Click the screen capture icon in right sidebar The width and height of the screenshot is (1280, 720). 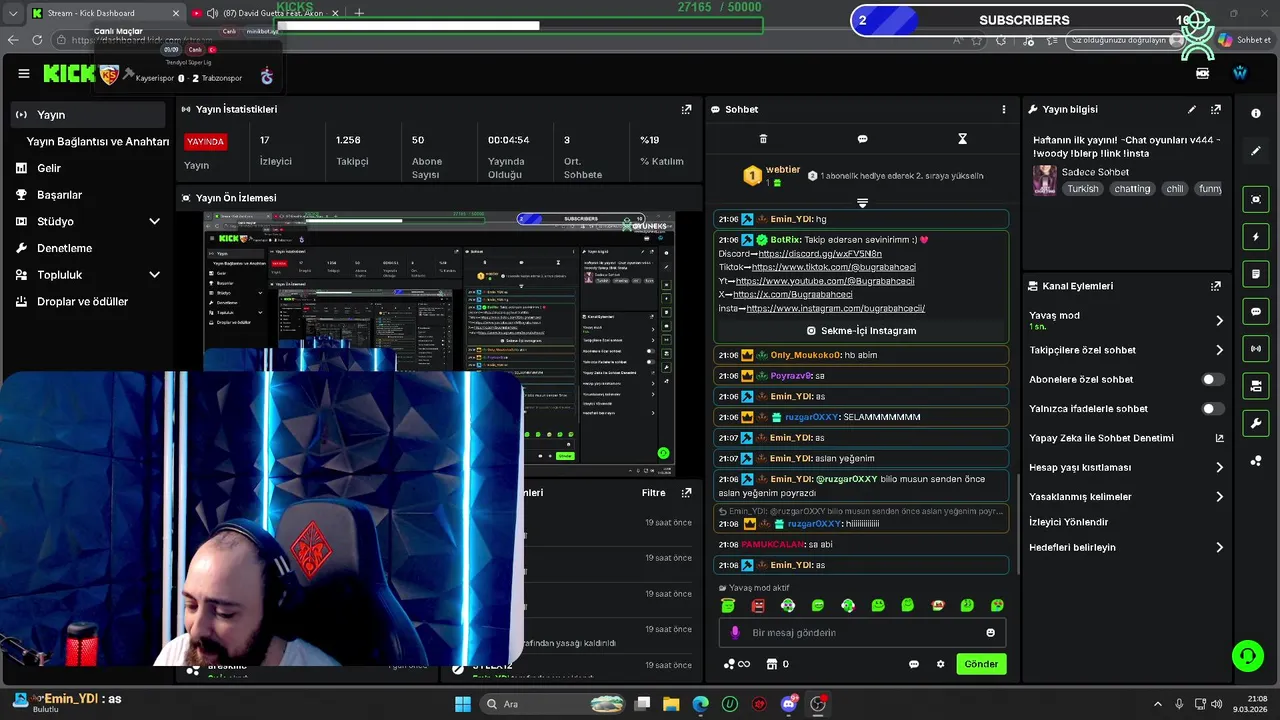[x=1256, y=199]
